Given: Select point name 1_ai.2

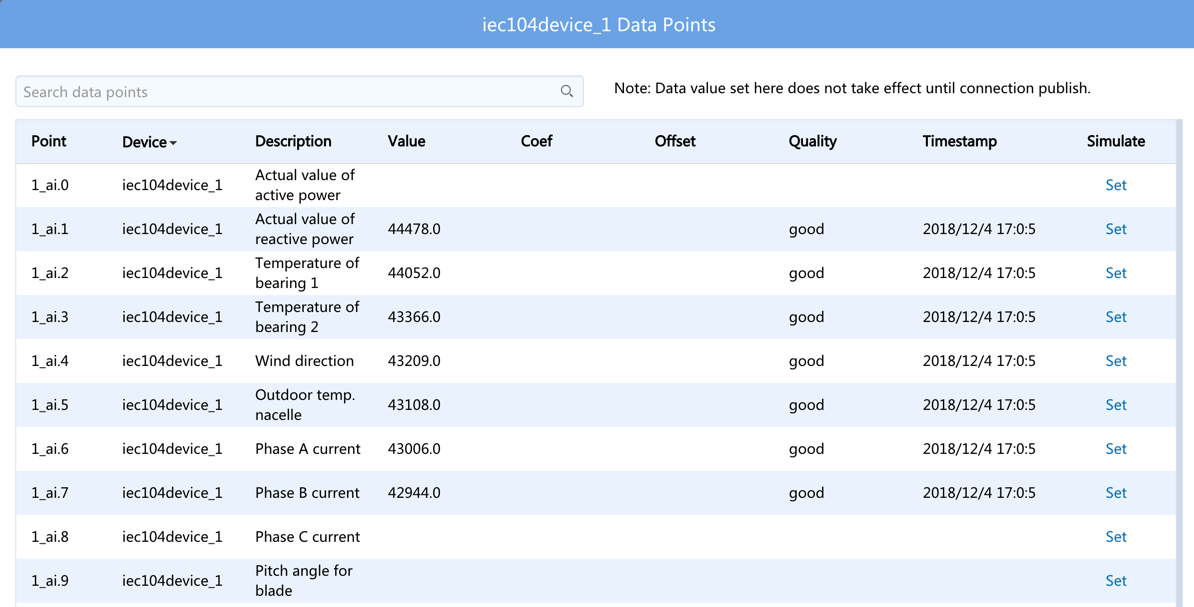Looking at the screenshot, I should pos(49,273).
